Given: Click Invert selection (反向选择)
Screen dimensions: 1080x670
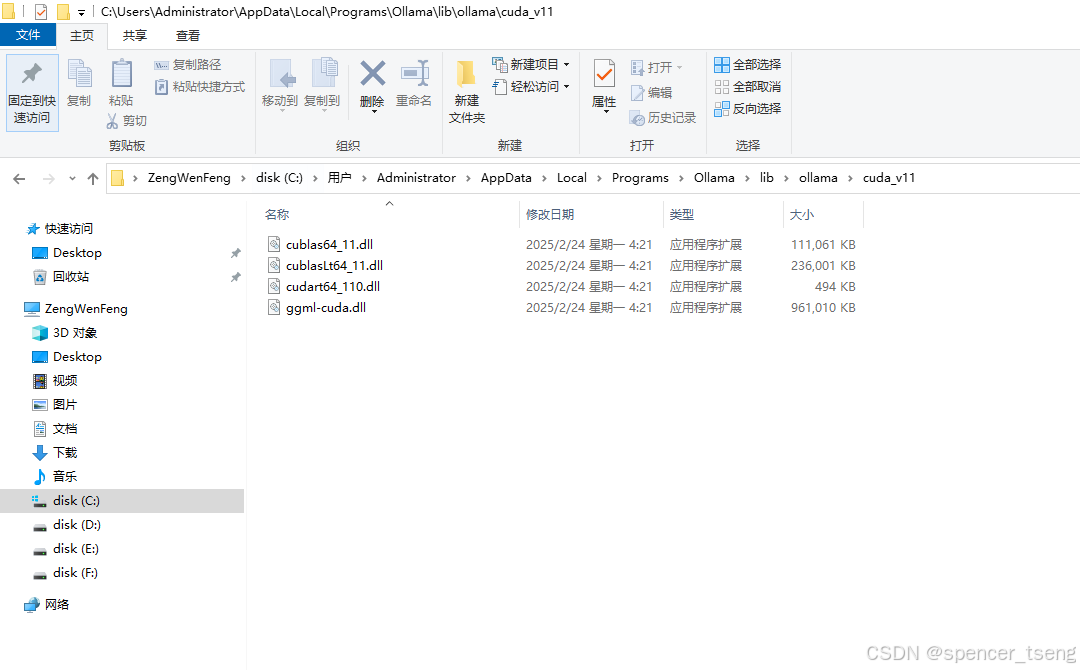Looking at the screenshot, I should click(x=748, y=109).
